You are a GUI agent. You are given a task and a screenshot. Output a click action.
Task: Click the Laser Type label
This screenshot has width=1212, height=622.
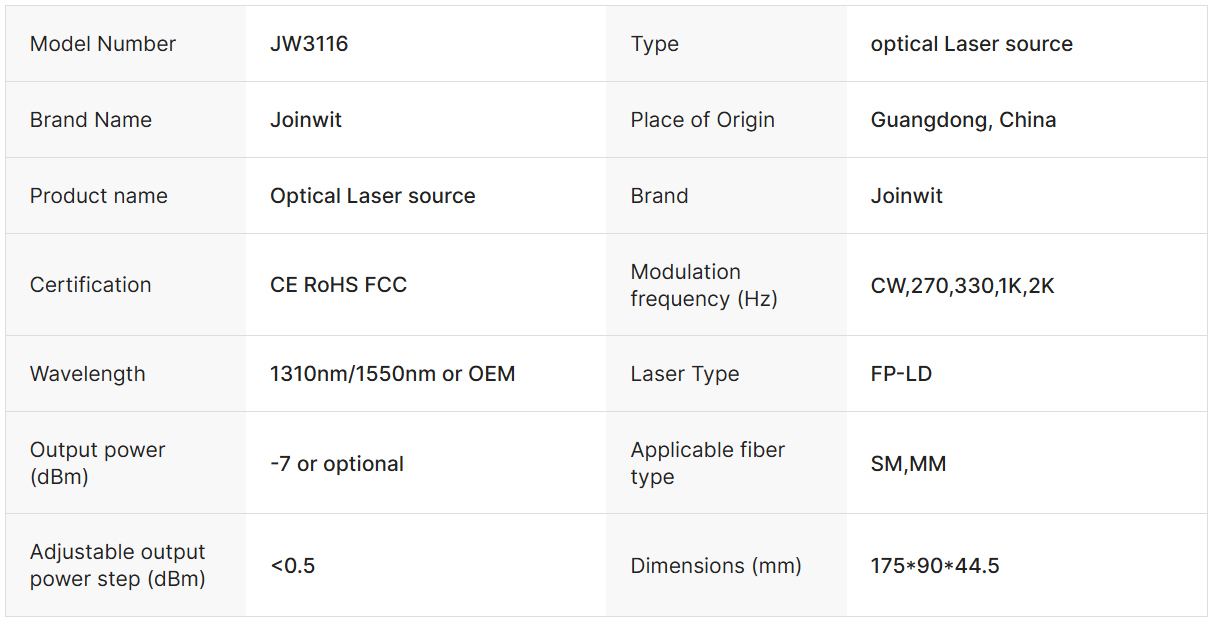685,374
